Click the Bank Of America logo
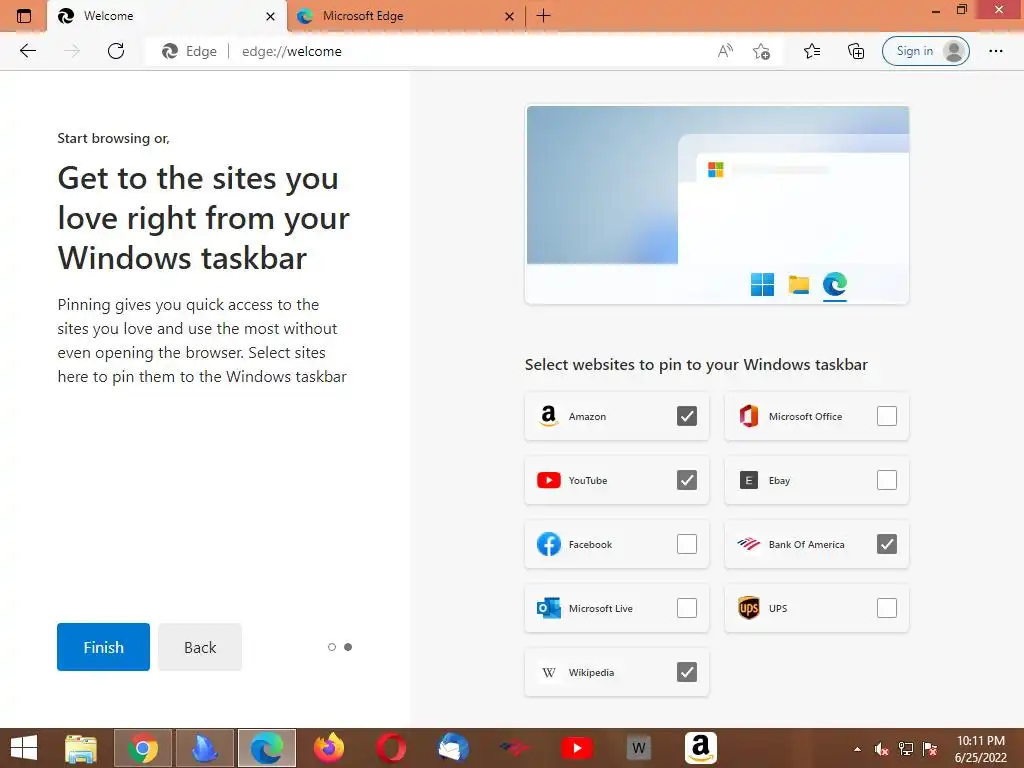This screenshot has height=768, width=1024. [x=748, y=543]
